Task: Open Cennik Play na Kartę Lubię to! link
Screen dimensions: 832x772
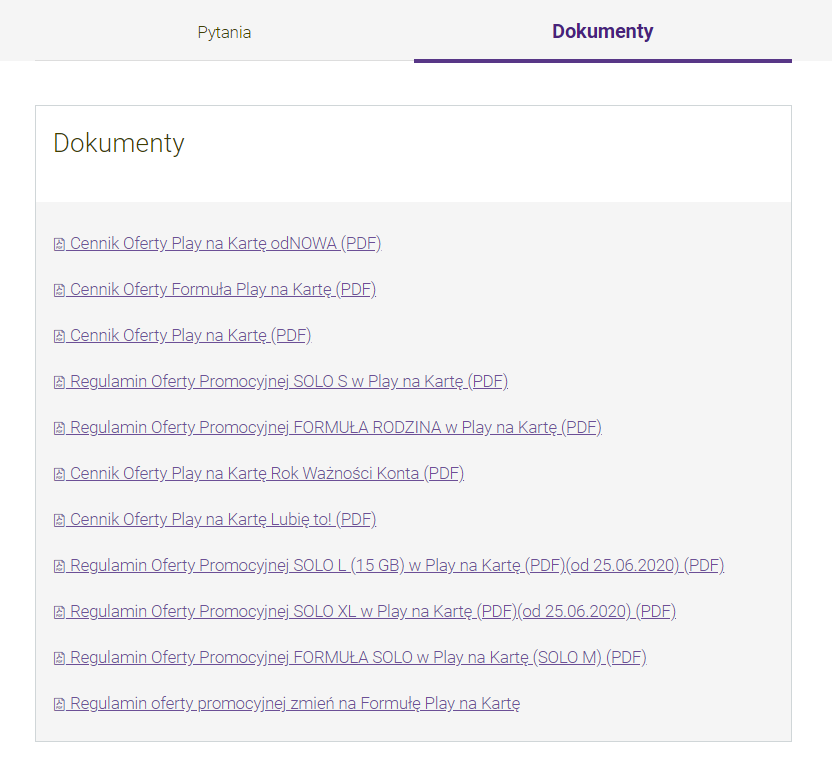Action: [x=222, y=519]
